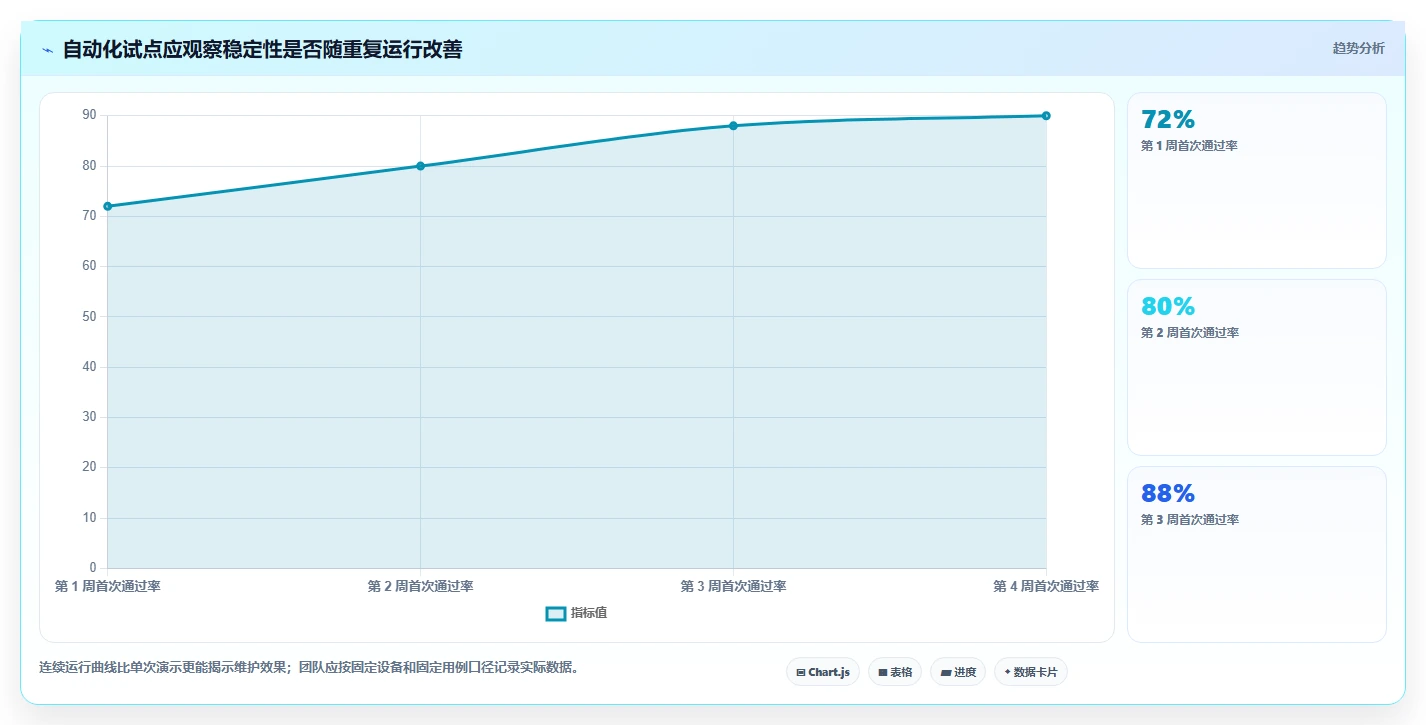The image size is (1426, 725).
Task: Select the 进度 tag
Action: pyautogui.click(x=958, y=672)
